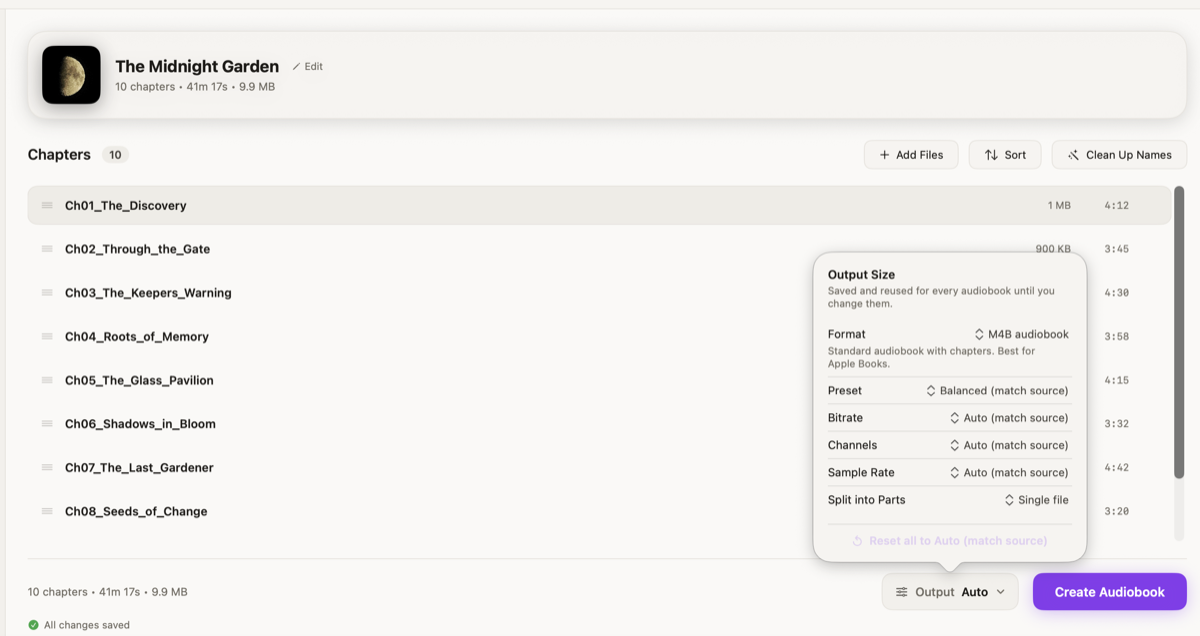Click the drag handle icon for Ch01_The_Discovery

(47, 205)
